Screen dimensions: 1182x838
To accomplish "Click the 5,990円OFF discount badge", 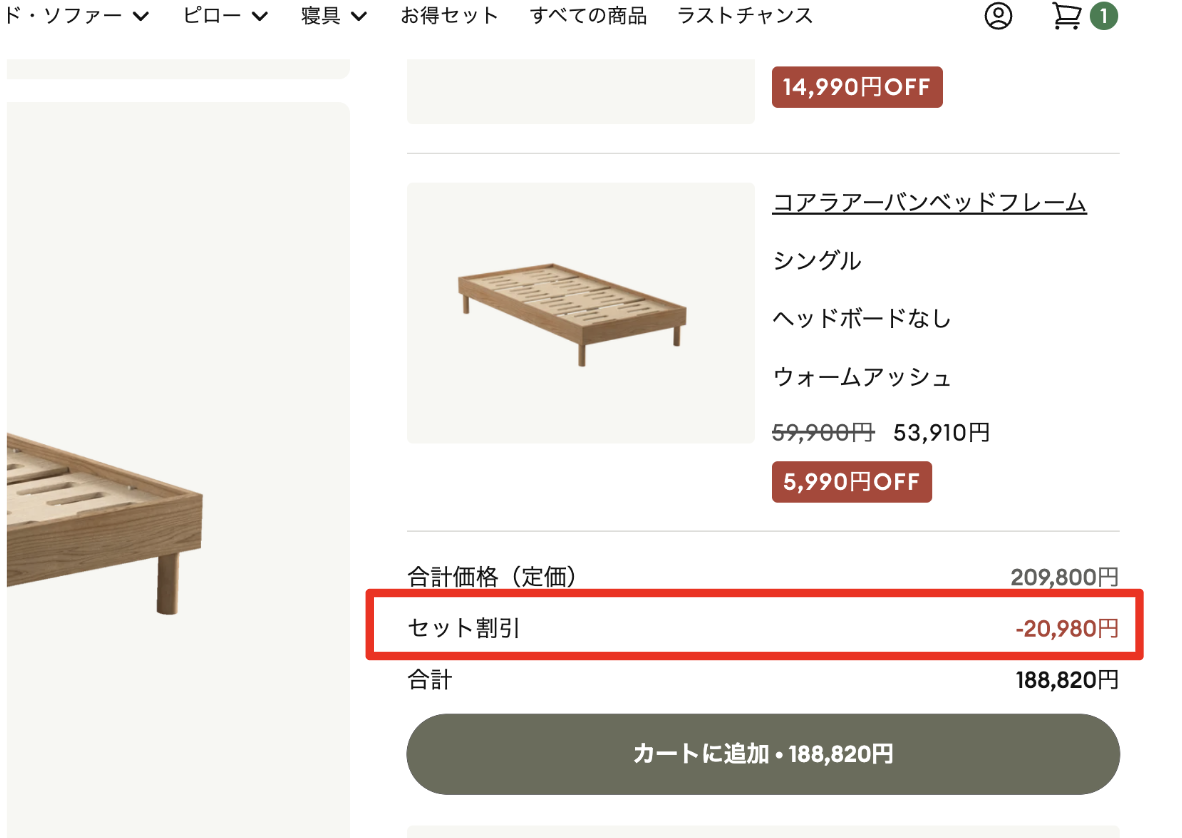I will click(852, 482).
